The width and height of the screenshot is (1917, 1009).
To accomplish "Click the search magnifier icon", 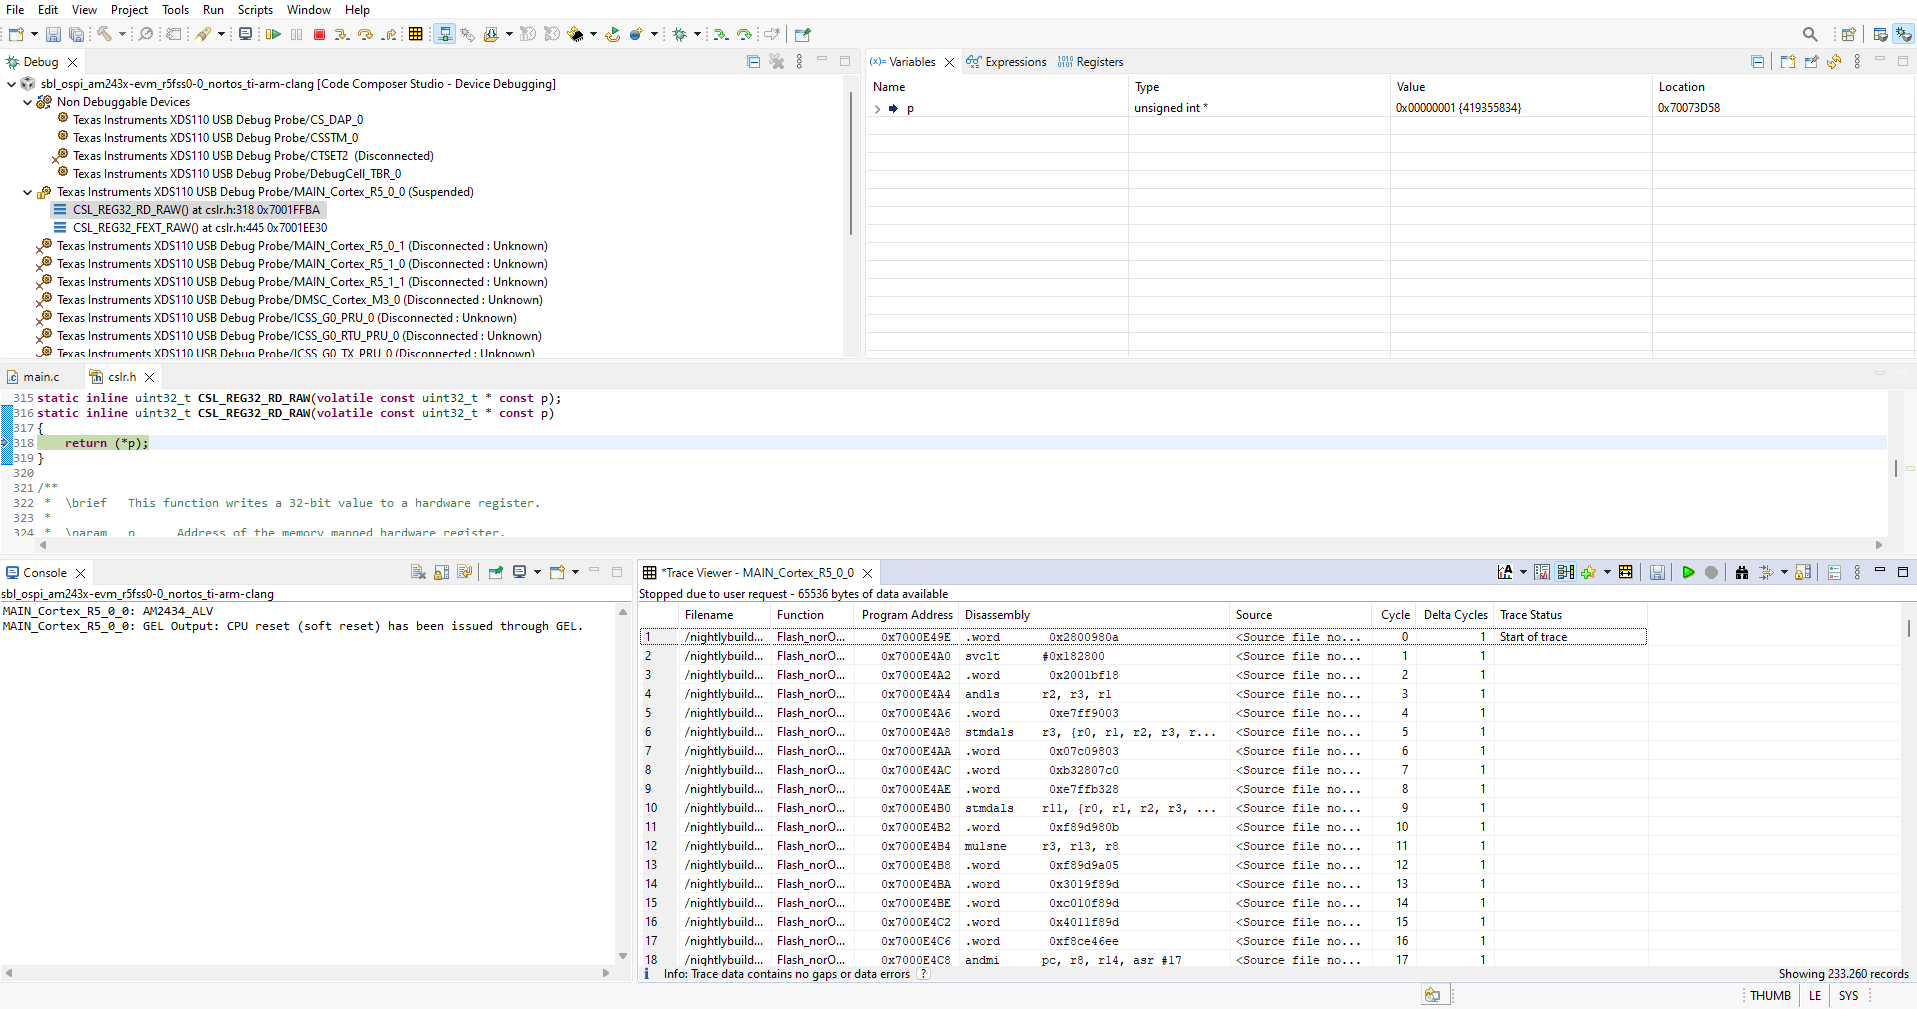I will tap(1810, 34).
